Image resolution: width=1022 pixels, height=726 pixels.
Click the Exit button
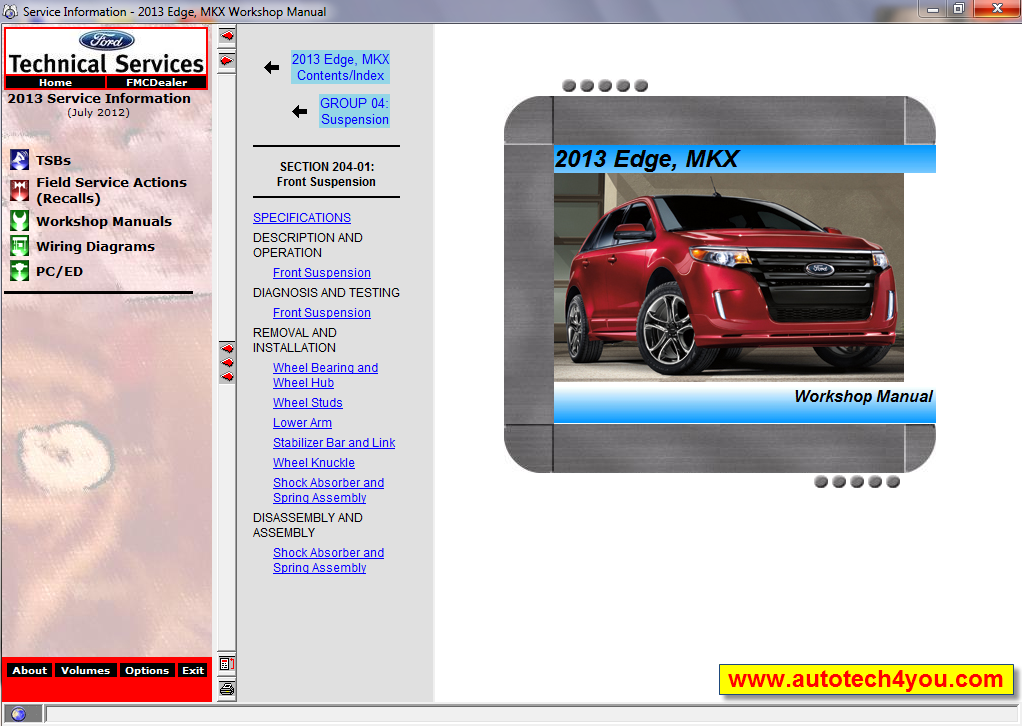pos(193,670)
